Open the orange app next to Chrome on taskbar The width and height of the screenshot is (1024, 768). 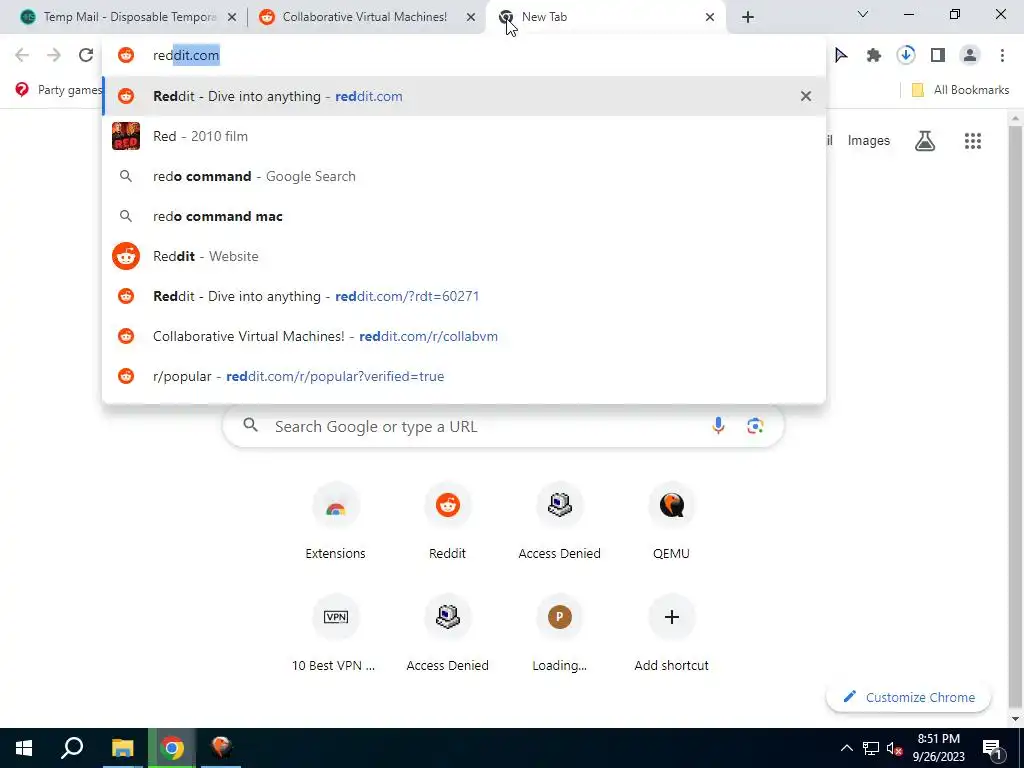221,748
